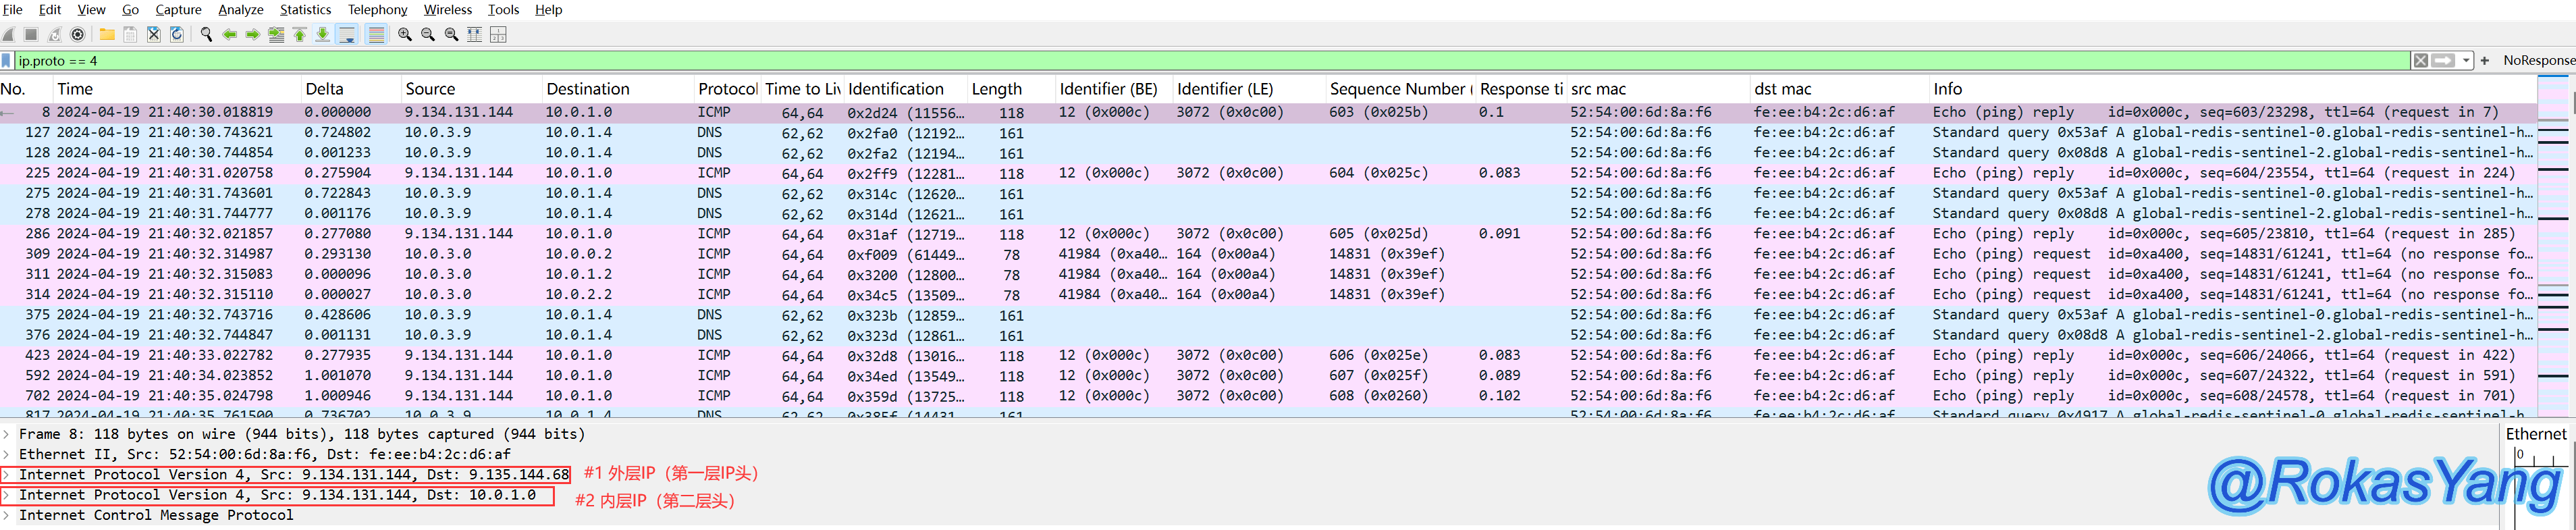Open the Analyze menu
Image resolution: width=2576 pixels, height=530 pixels.
[240, 10]
